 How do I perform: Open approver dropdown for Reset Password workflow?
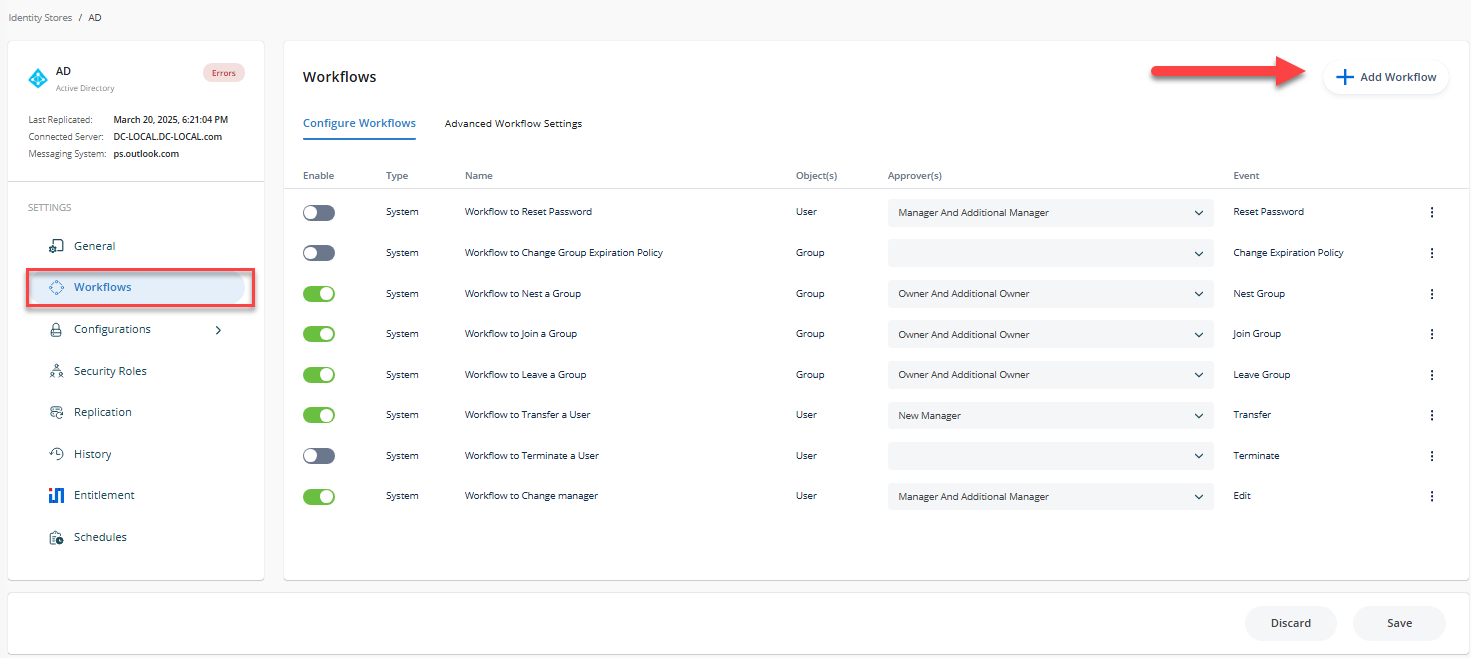(1050, 213)
